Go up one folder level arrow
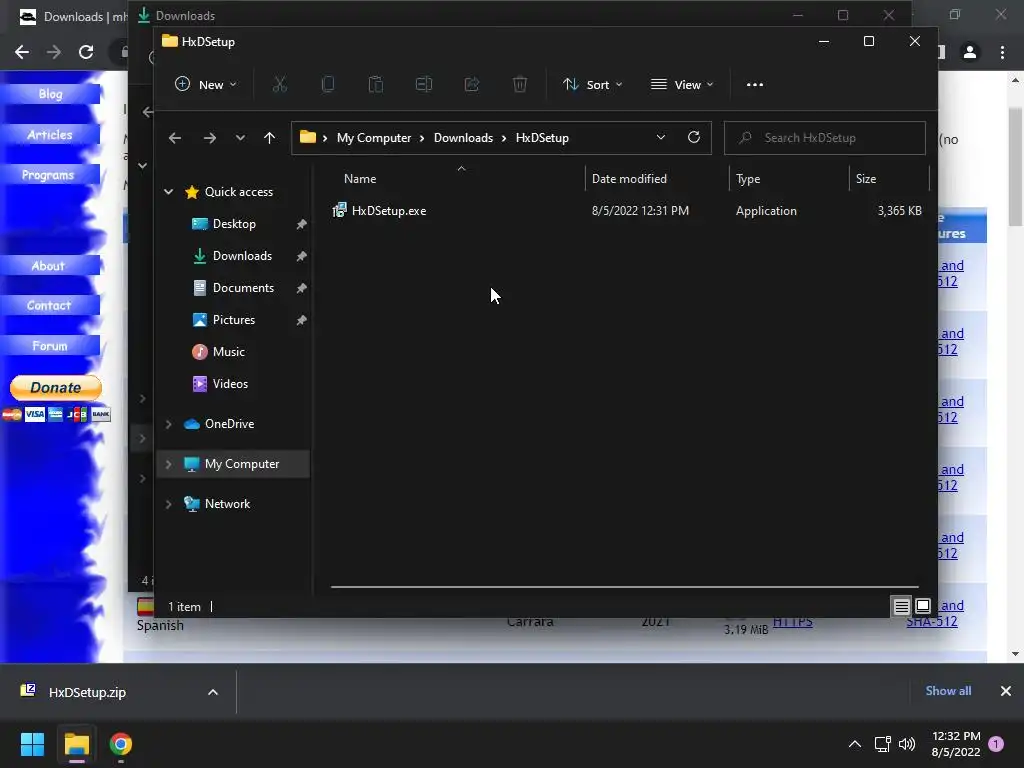This screenshot has height=768, width=1024. 269,138
